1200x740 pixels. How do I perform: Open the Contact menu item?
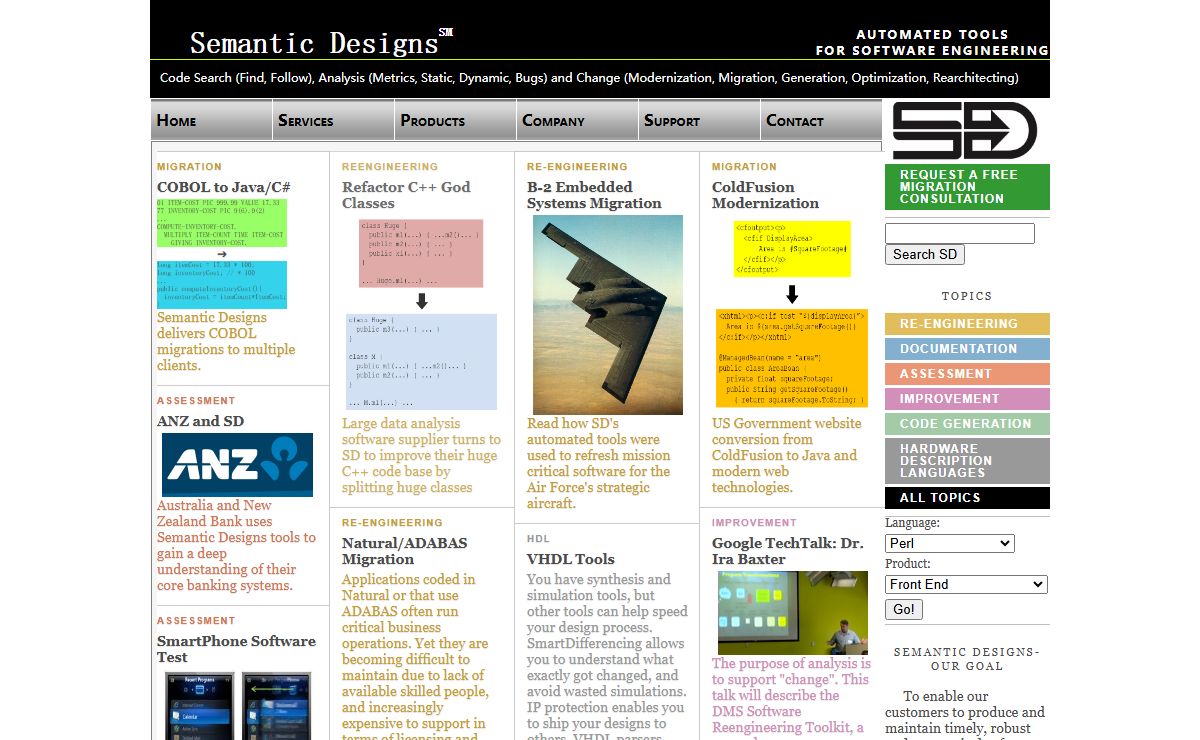click(821, 120)
